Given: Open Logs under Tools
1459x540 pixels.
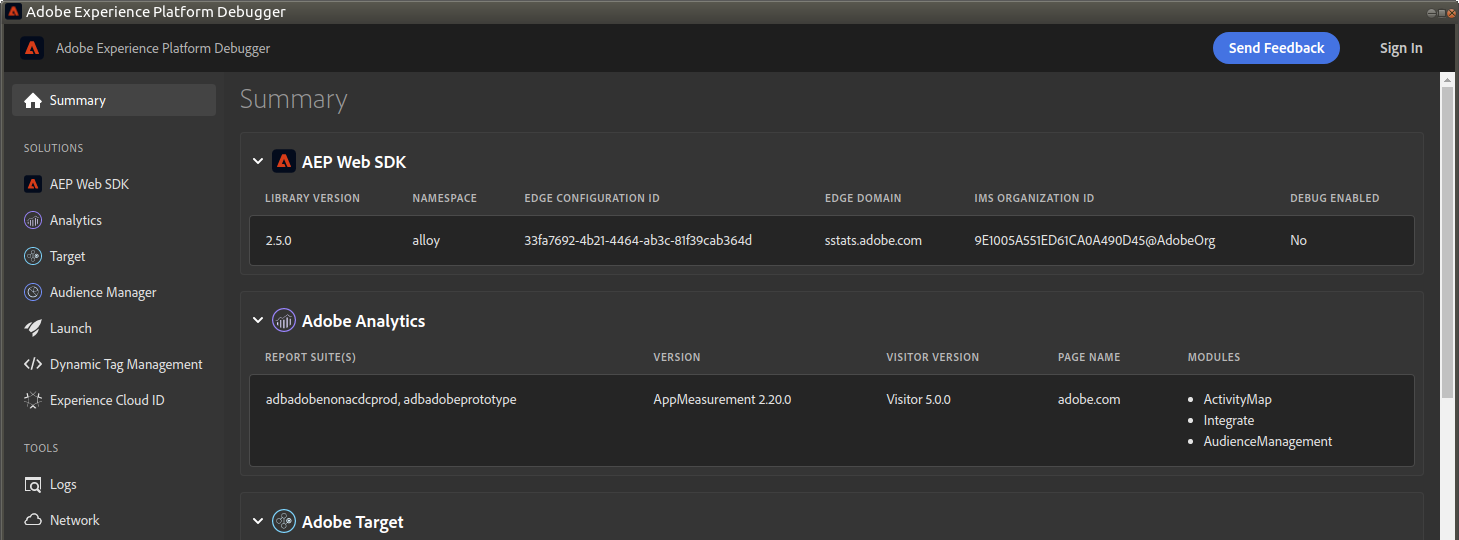Looking at the screenshot, I should pyautogui.click(x=114, y=484).
